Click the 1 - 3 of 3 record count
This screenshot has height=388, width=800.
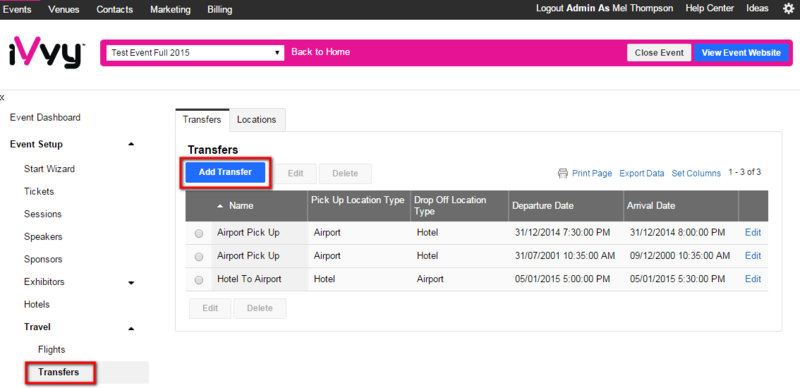coord(745,173)
